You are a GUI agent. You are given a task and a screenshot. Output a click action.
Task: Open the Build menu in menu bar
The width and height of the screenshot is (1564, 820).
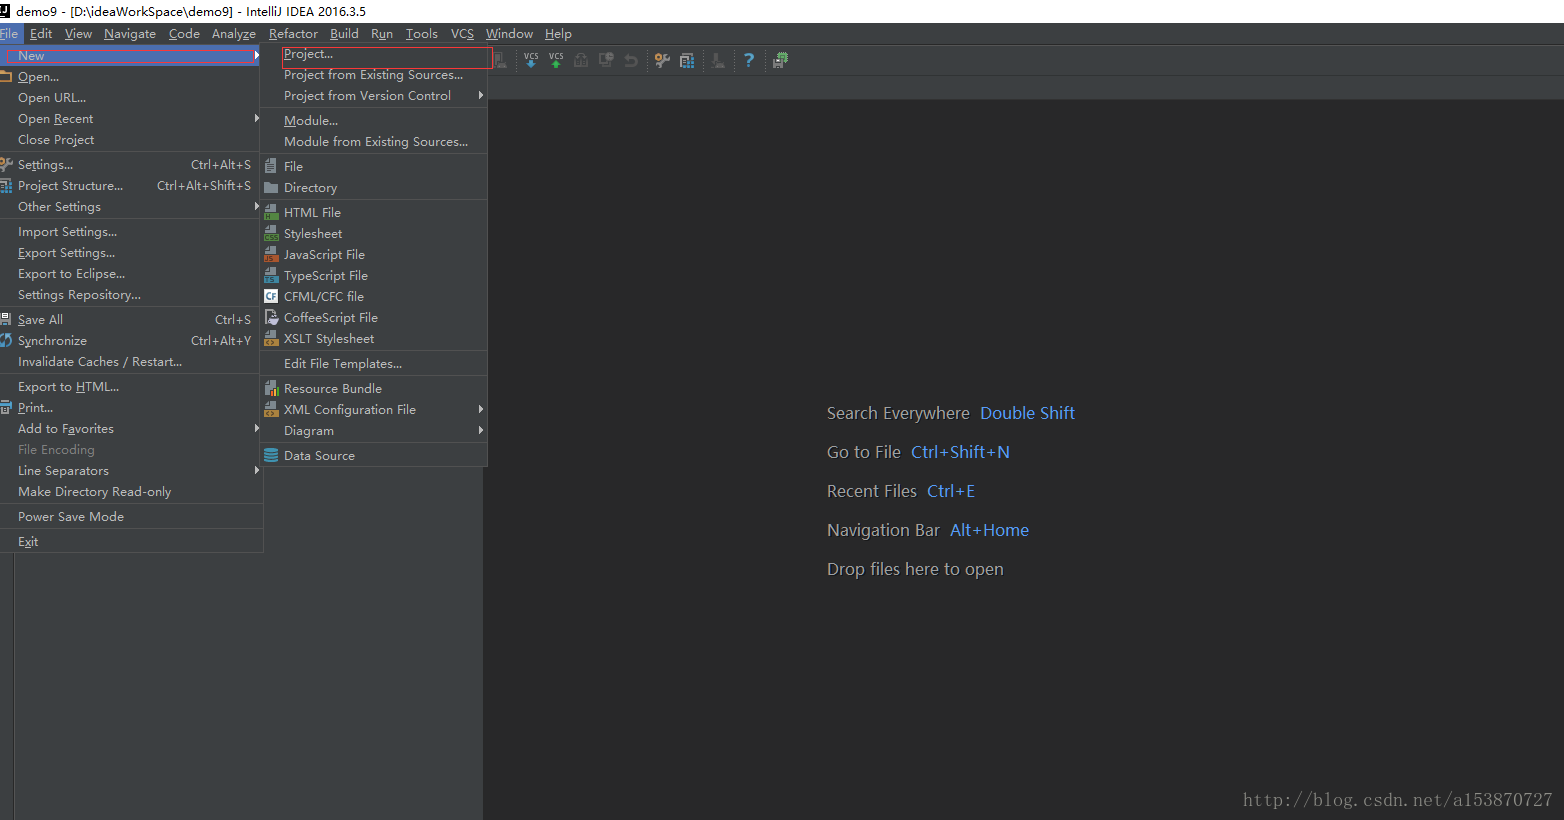(x=344, y=34)
